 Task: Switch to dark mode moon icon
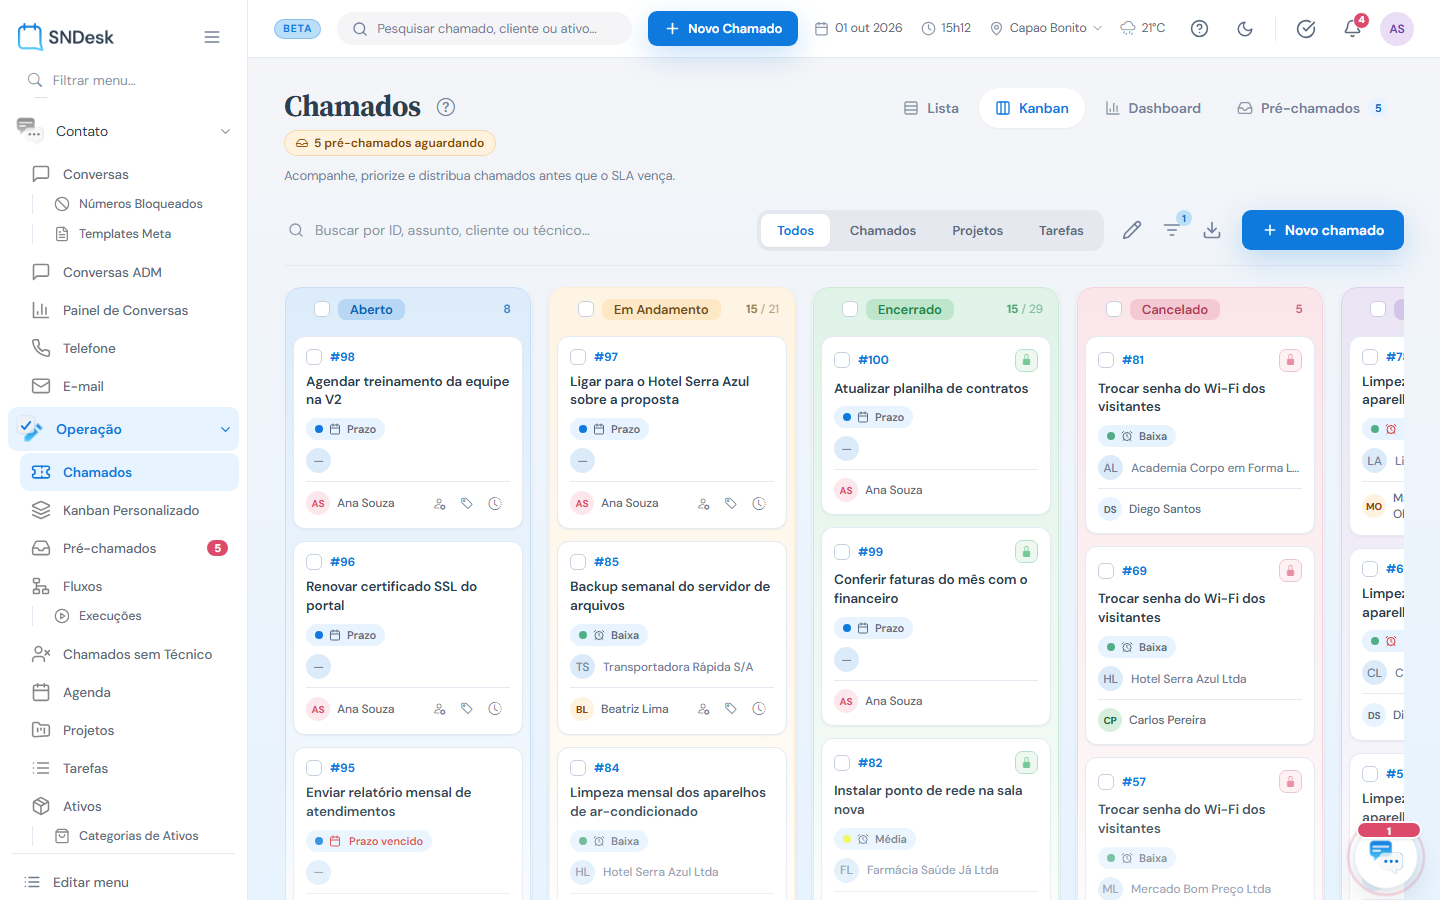(1245, 29)
